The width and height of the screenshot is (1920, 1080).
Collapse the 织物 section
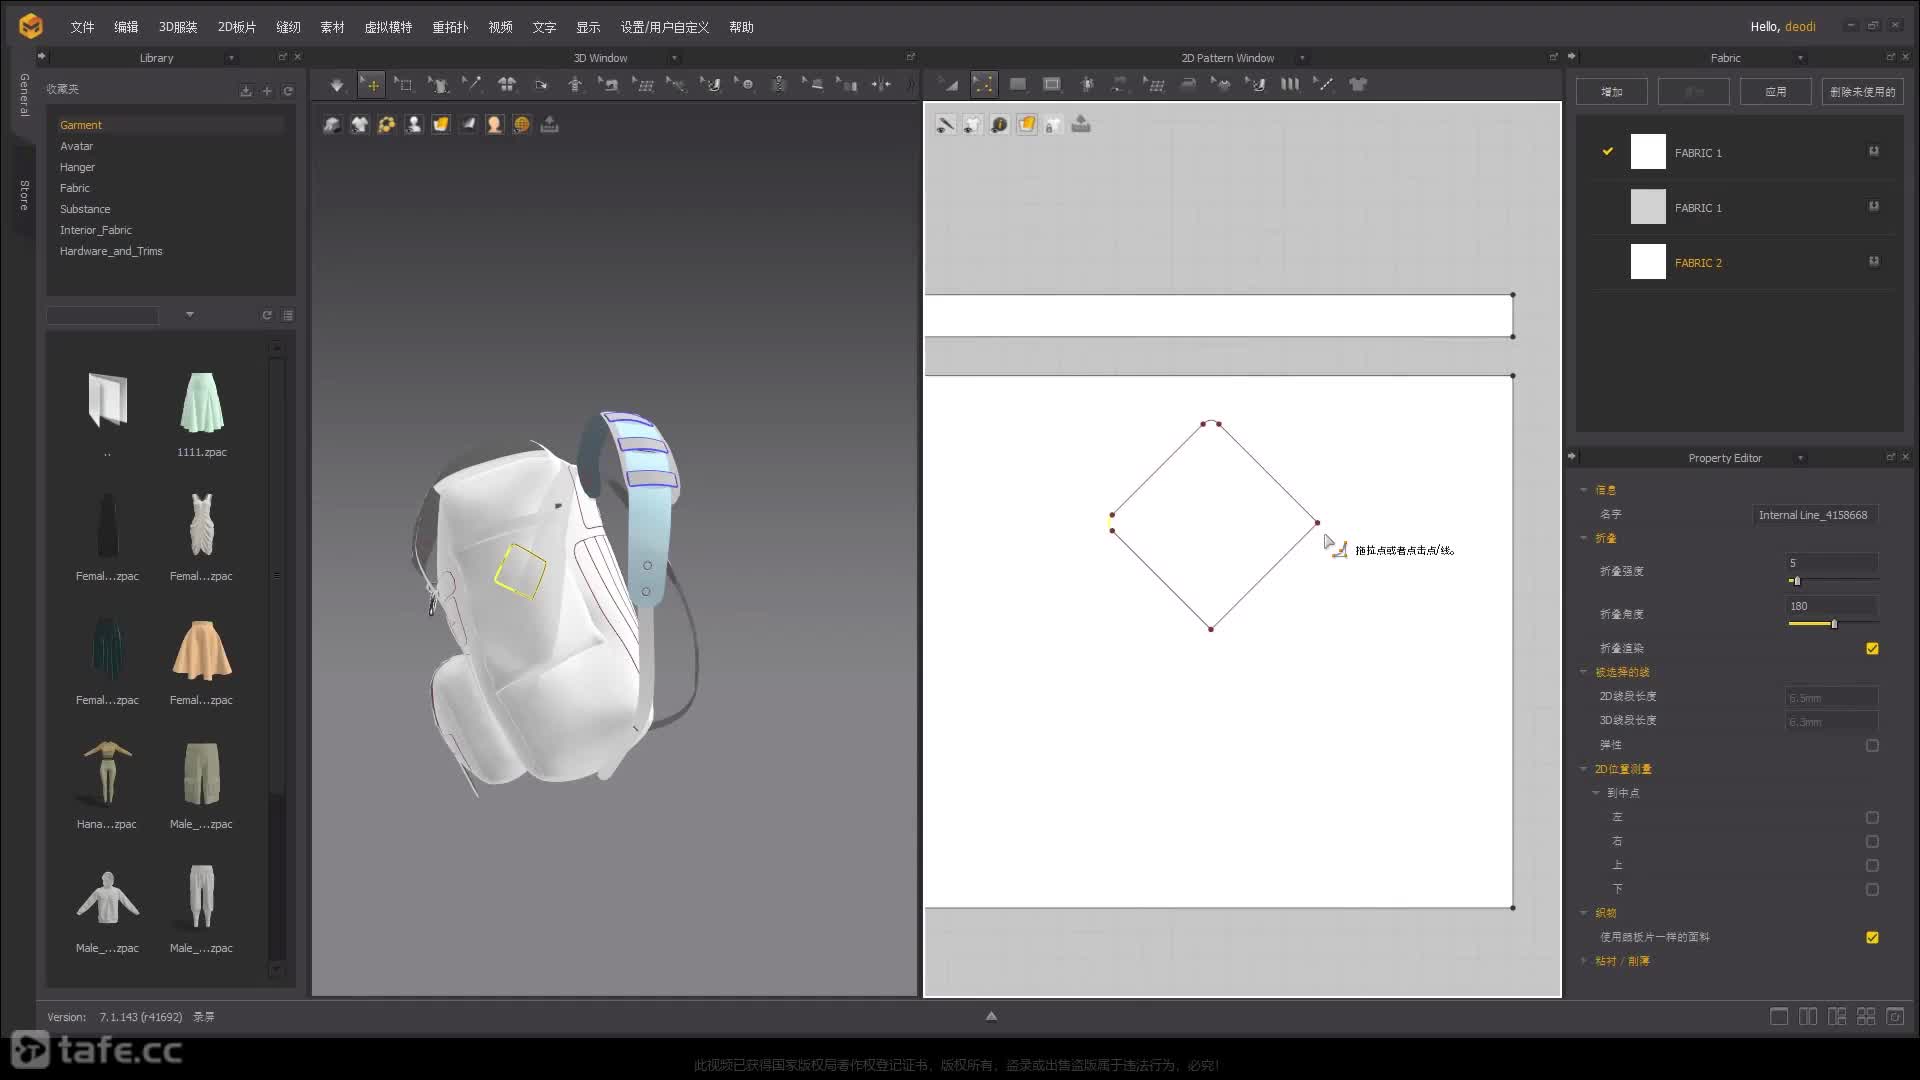[1584, 913]
